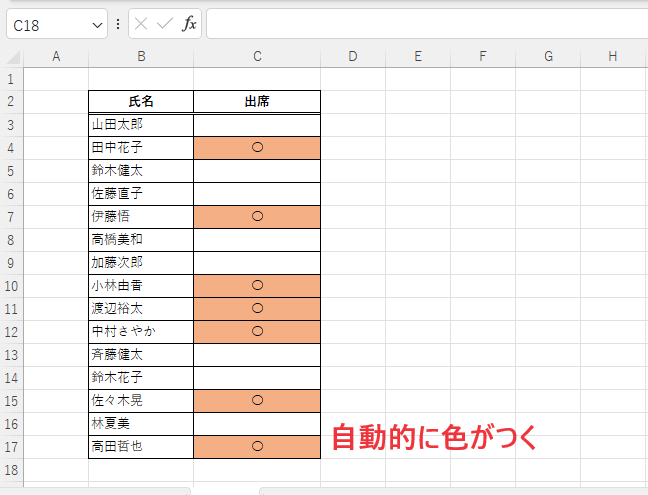Click the cell containing 渡辺裕太

click(x=141, y=309)
